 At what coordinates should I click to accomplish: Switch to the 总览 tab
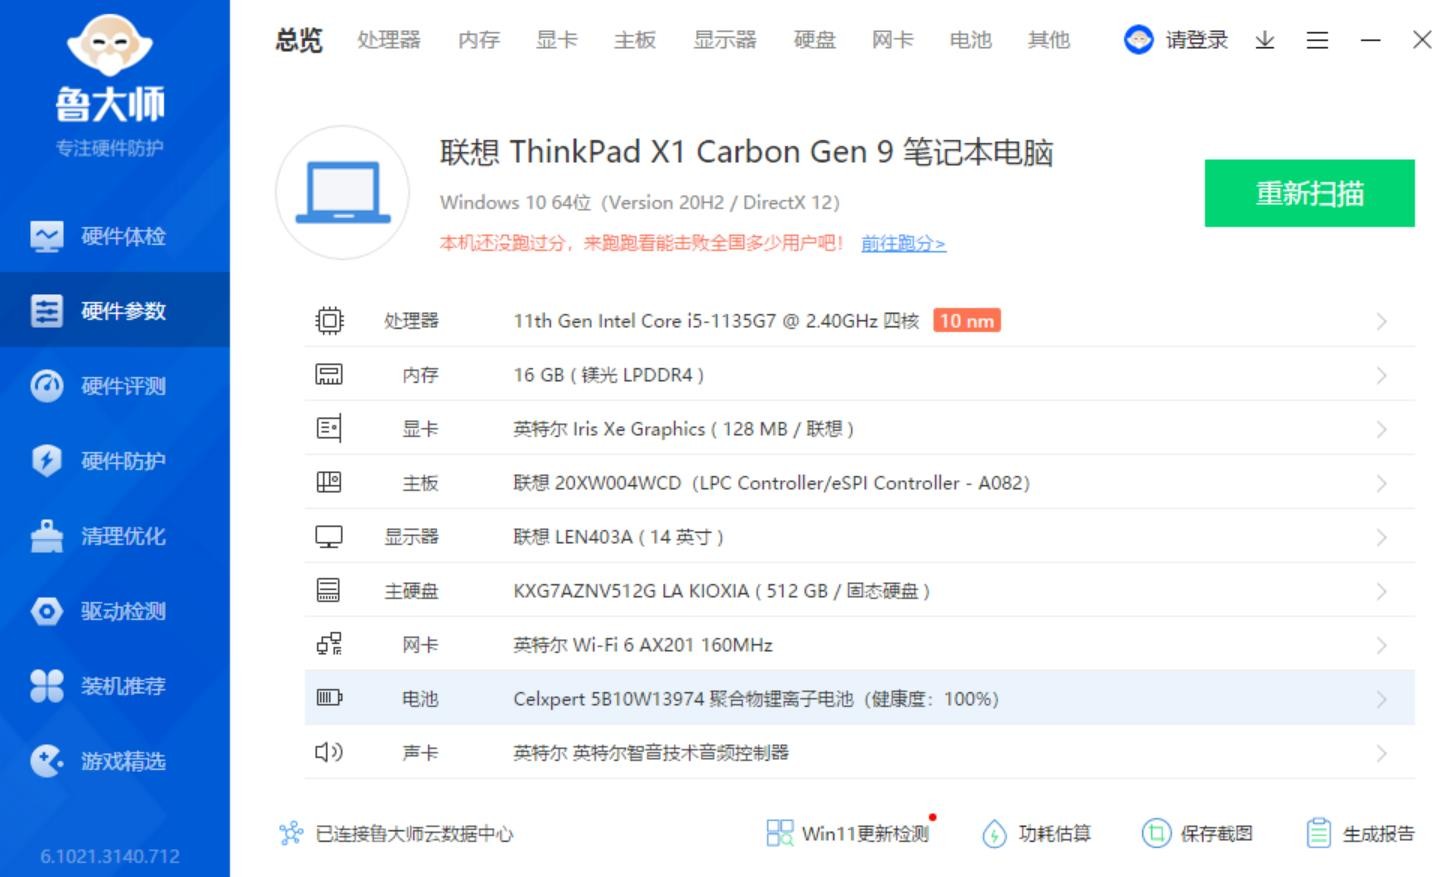click(x=299, y=40)
